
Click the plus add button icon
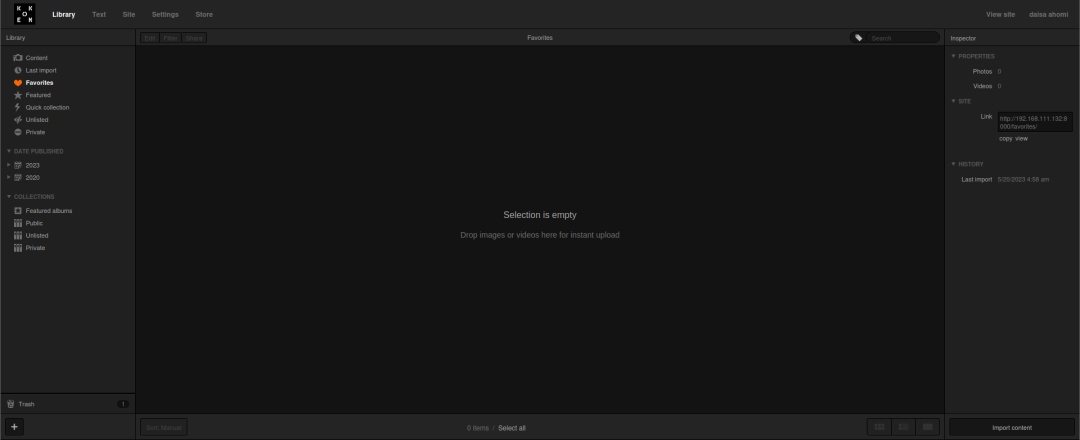(14, 427)
